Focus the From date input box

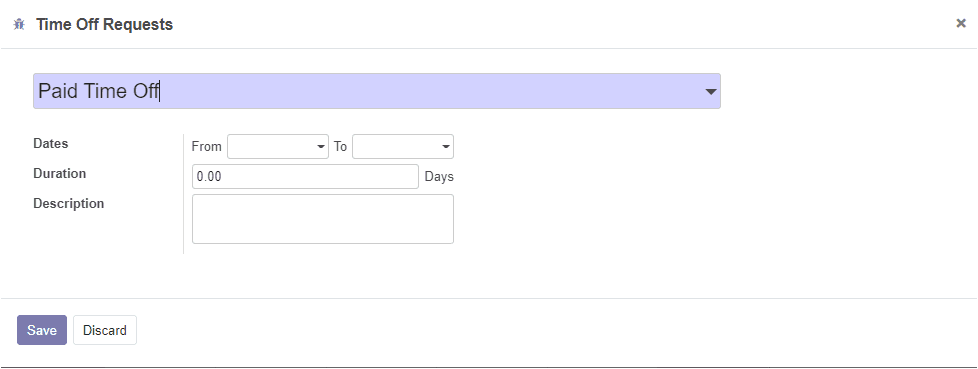tap(278, 146)
